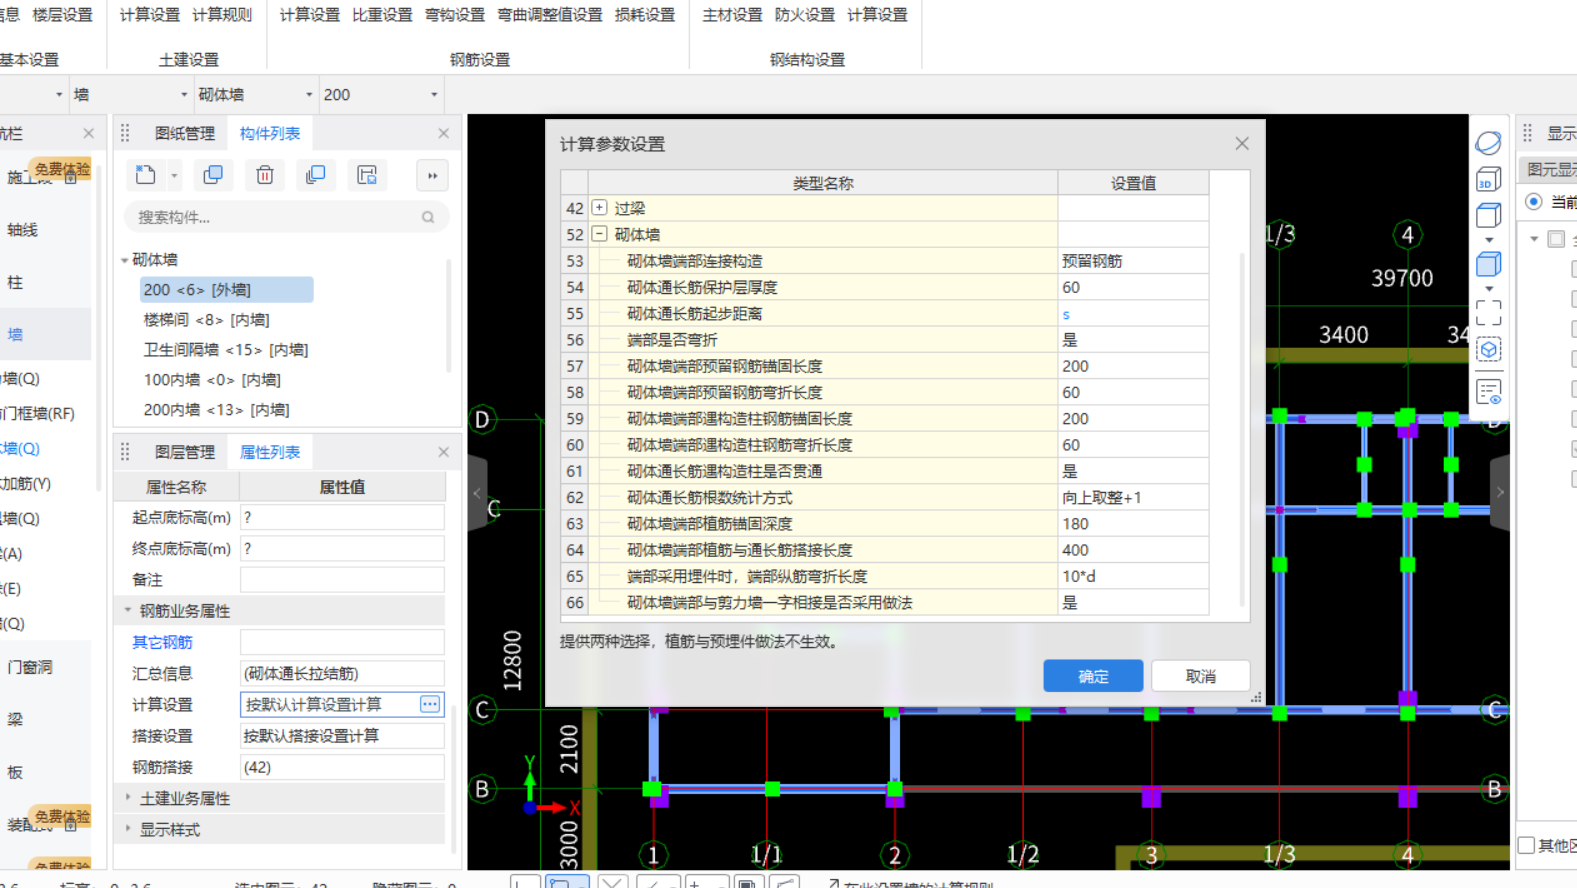Viewport: 1577px width, 888px height.
Task: Click the 其它钢筋 link
Action: (x=162, y=642)
